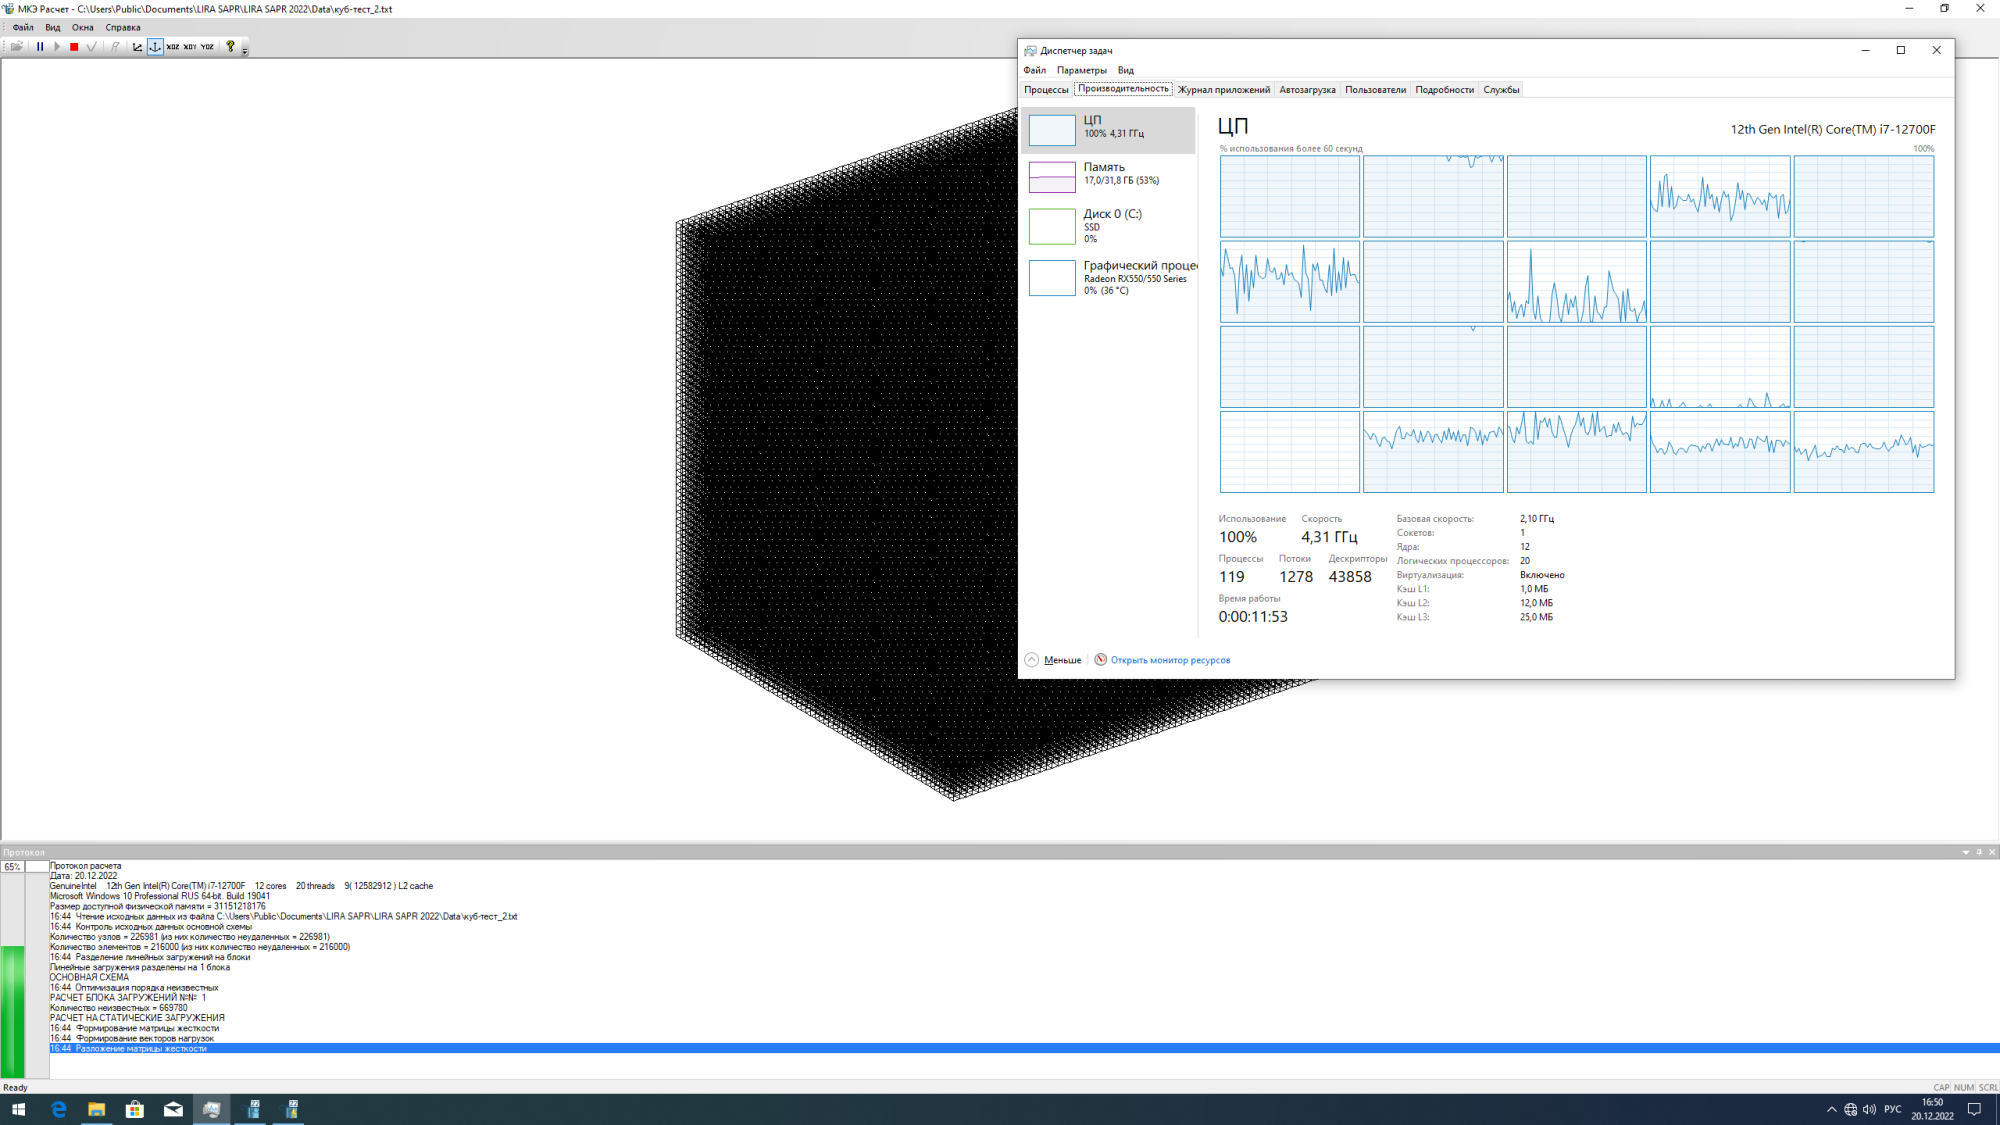Screen dimensions: 2000x1125
Task: Open the Автозагрузка tab
Action: pyautogui.click(x=1307, y=90)
